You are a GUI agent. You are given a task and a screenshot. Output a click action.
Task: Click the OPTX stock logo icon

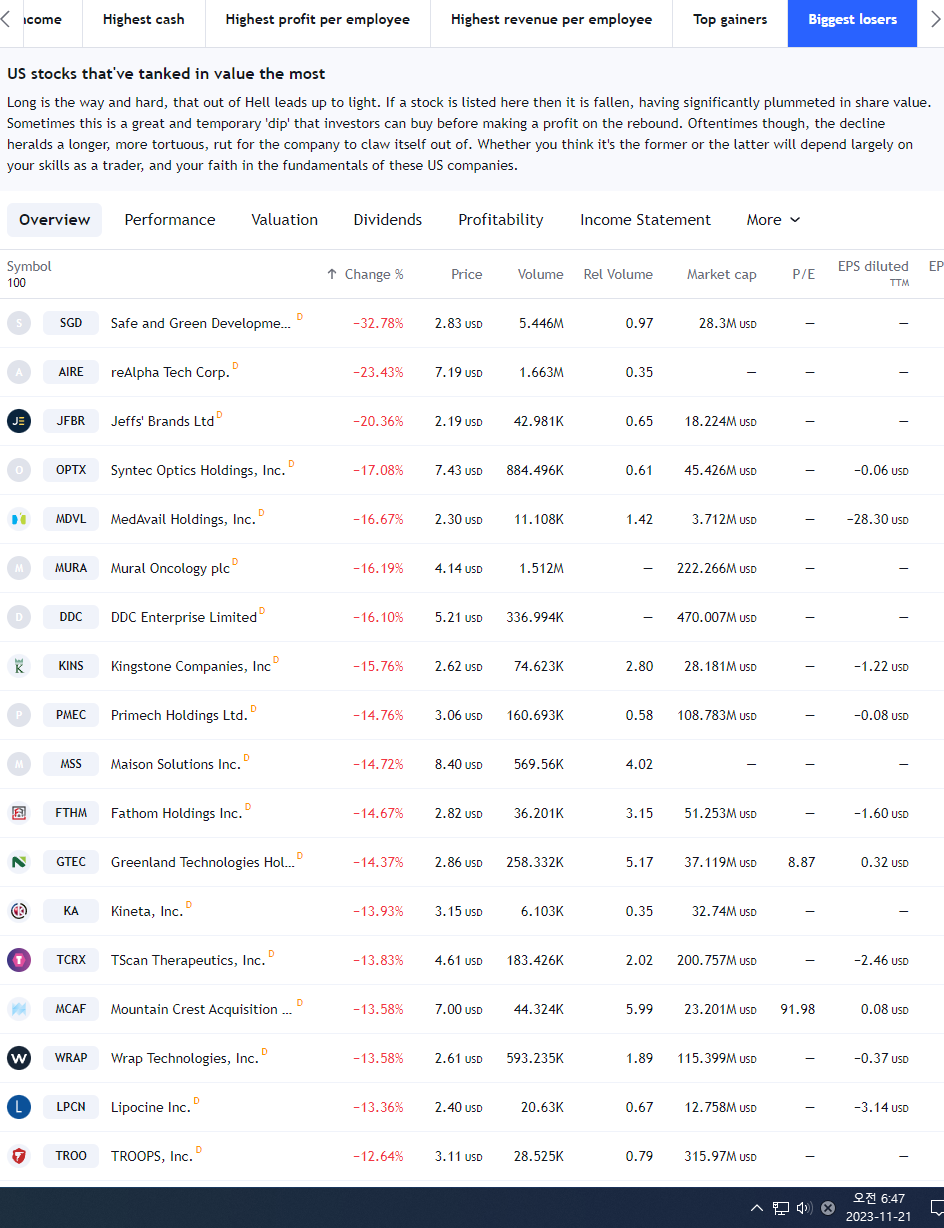pos(19,470)
